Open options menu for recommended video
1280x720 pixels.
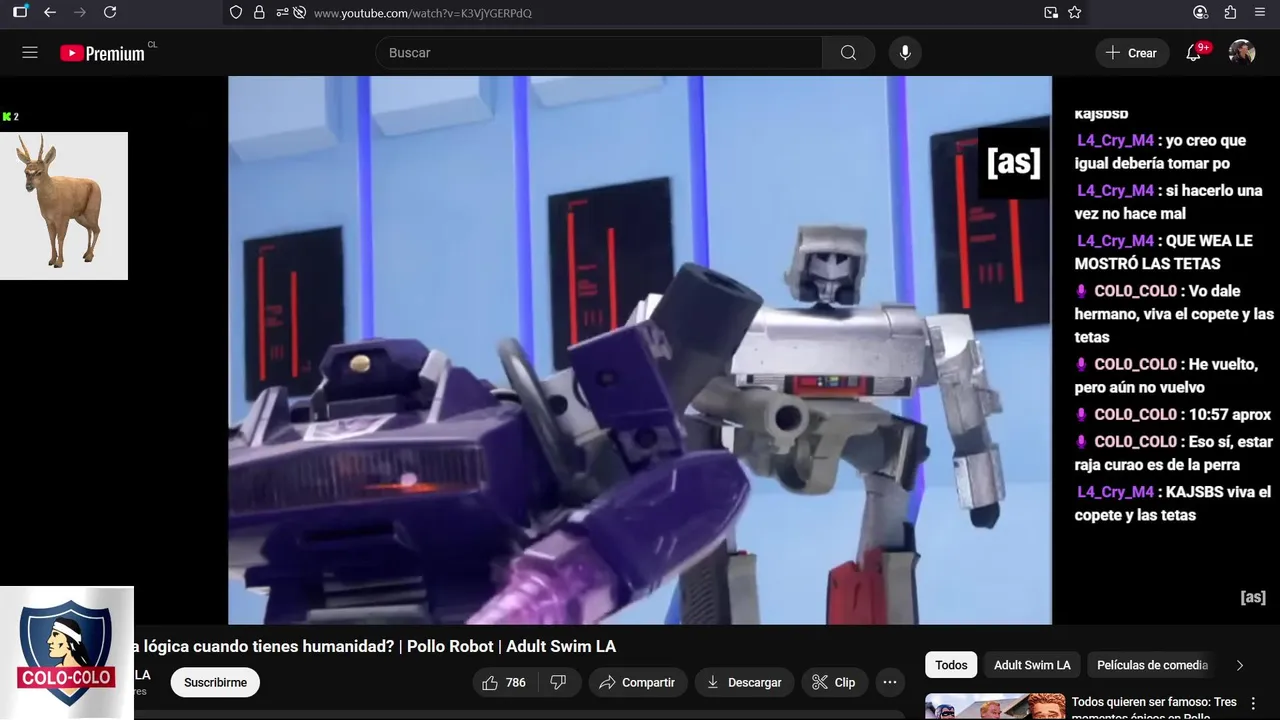tap(1254, 704)
